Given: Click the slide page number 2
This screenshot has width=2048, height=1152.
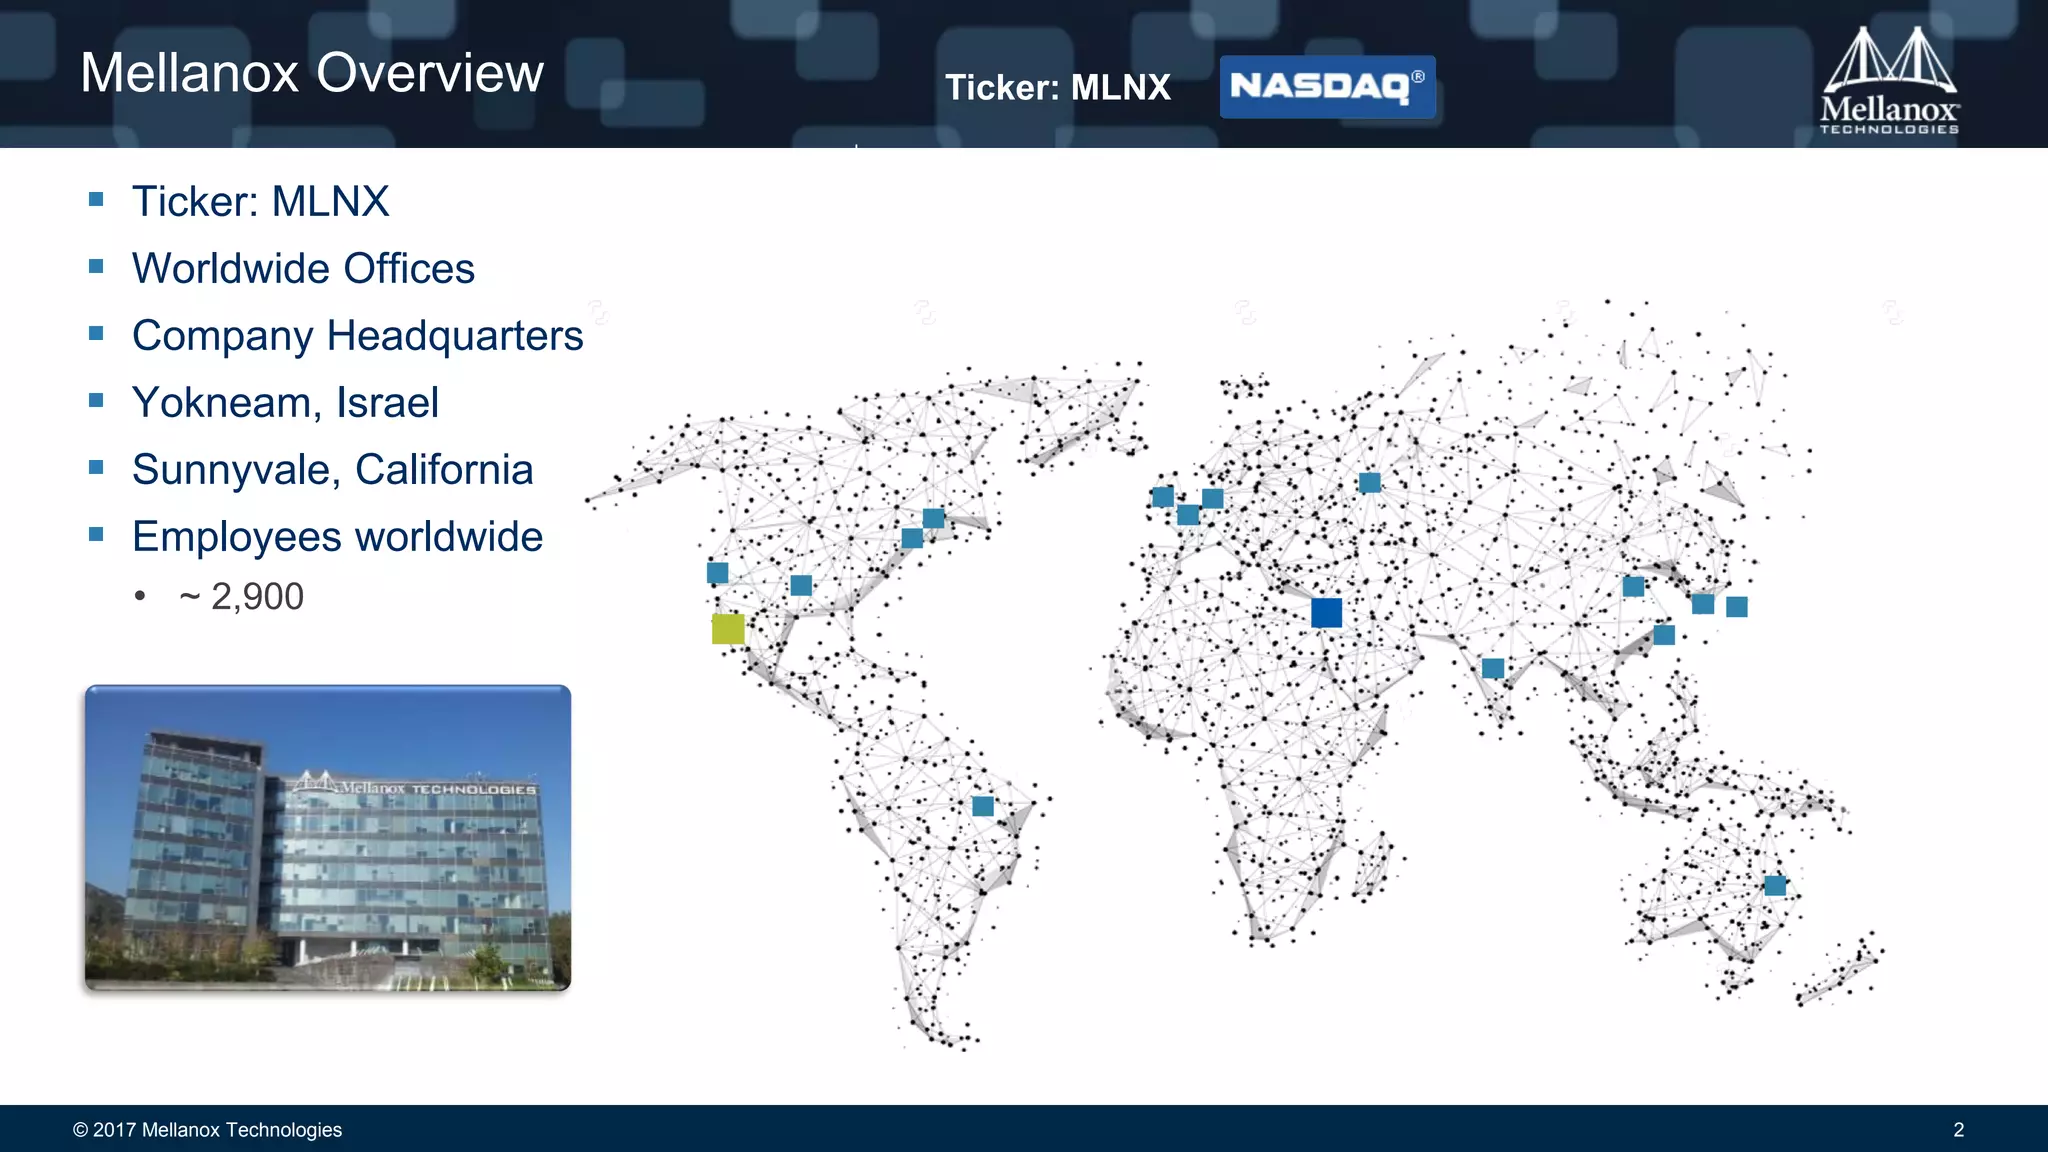Looking at the screenshot, I should [1958, 1129].
